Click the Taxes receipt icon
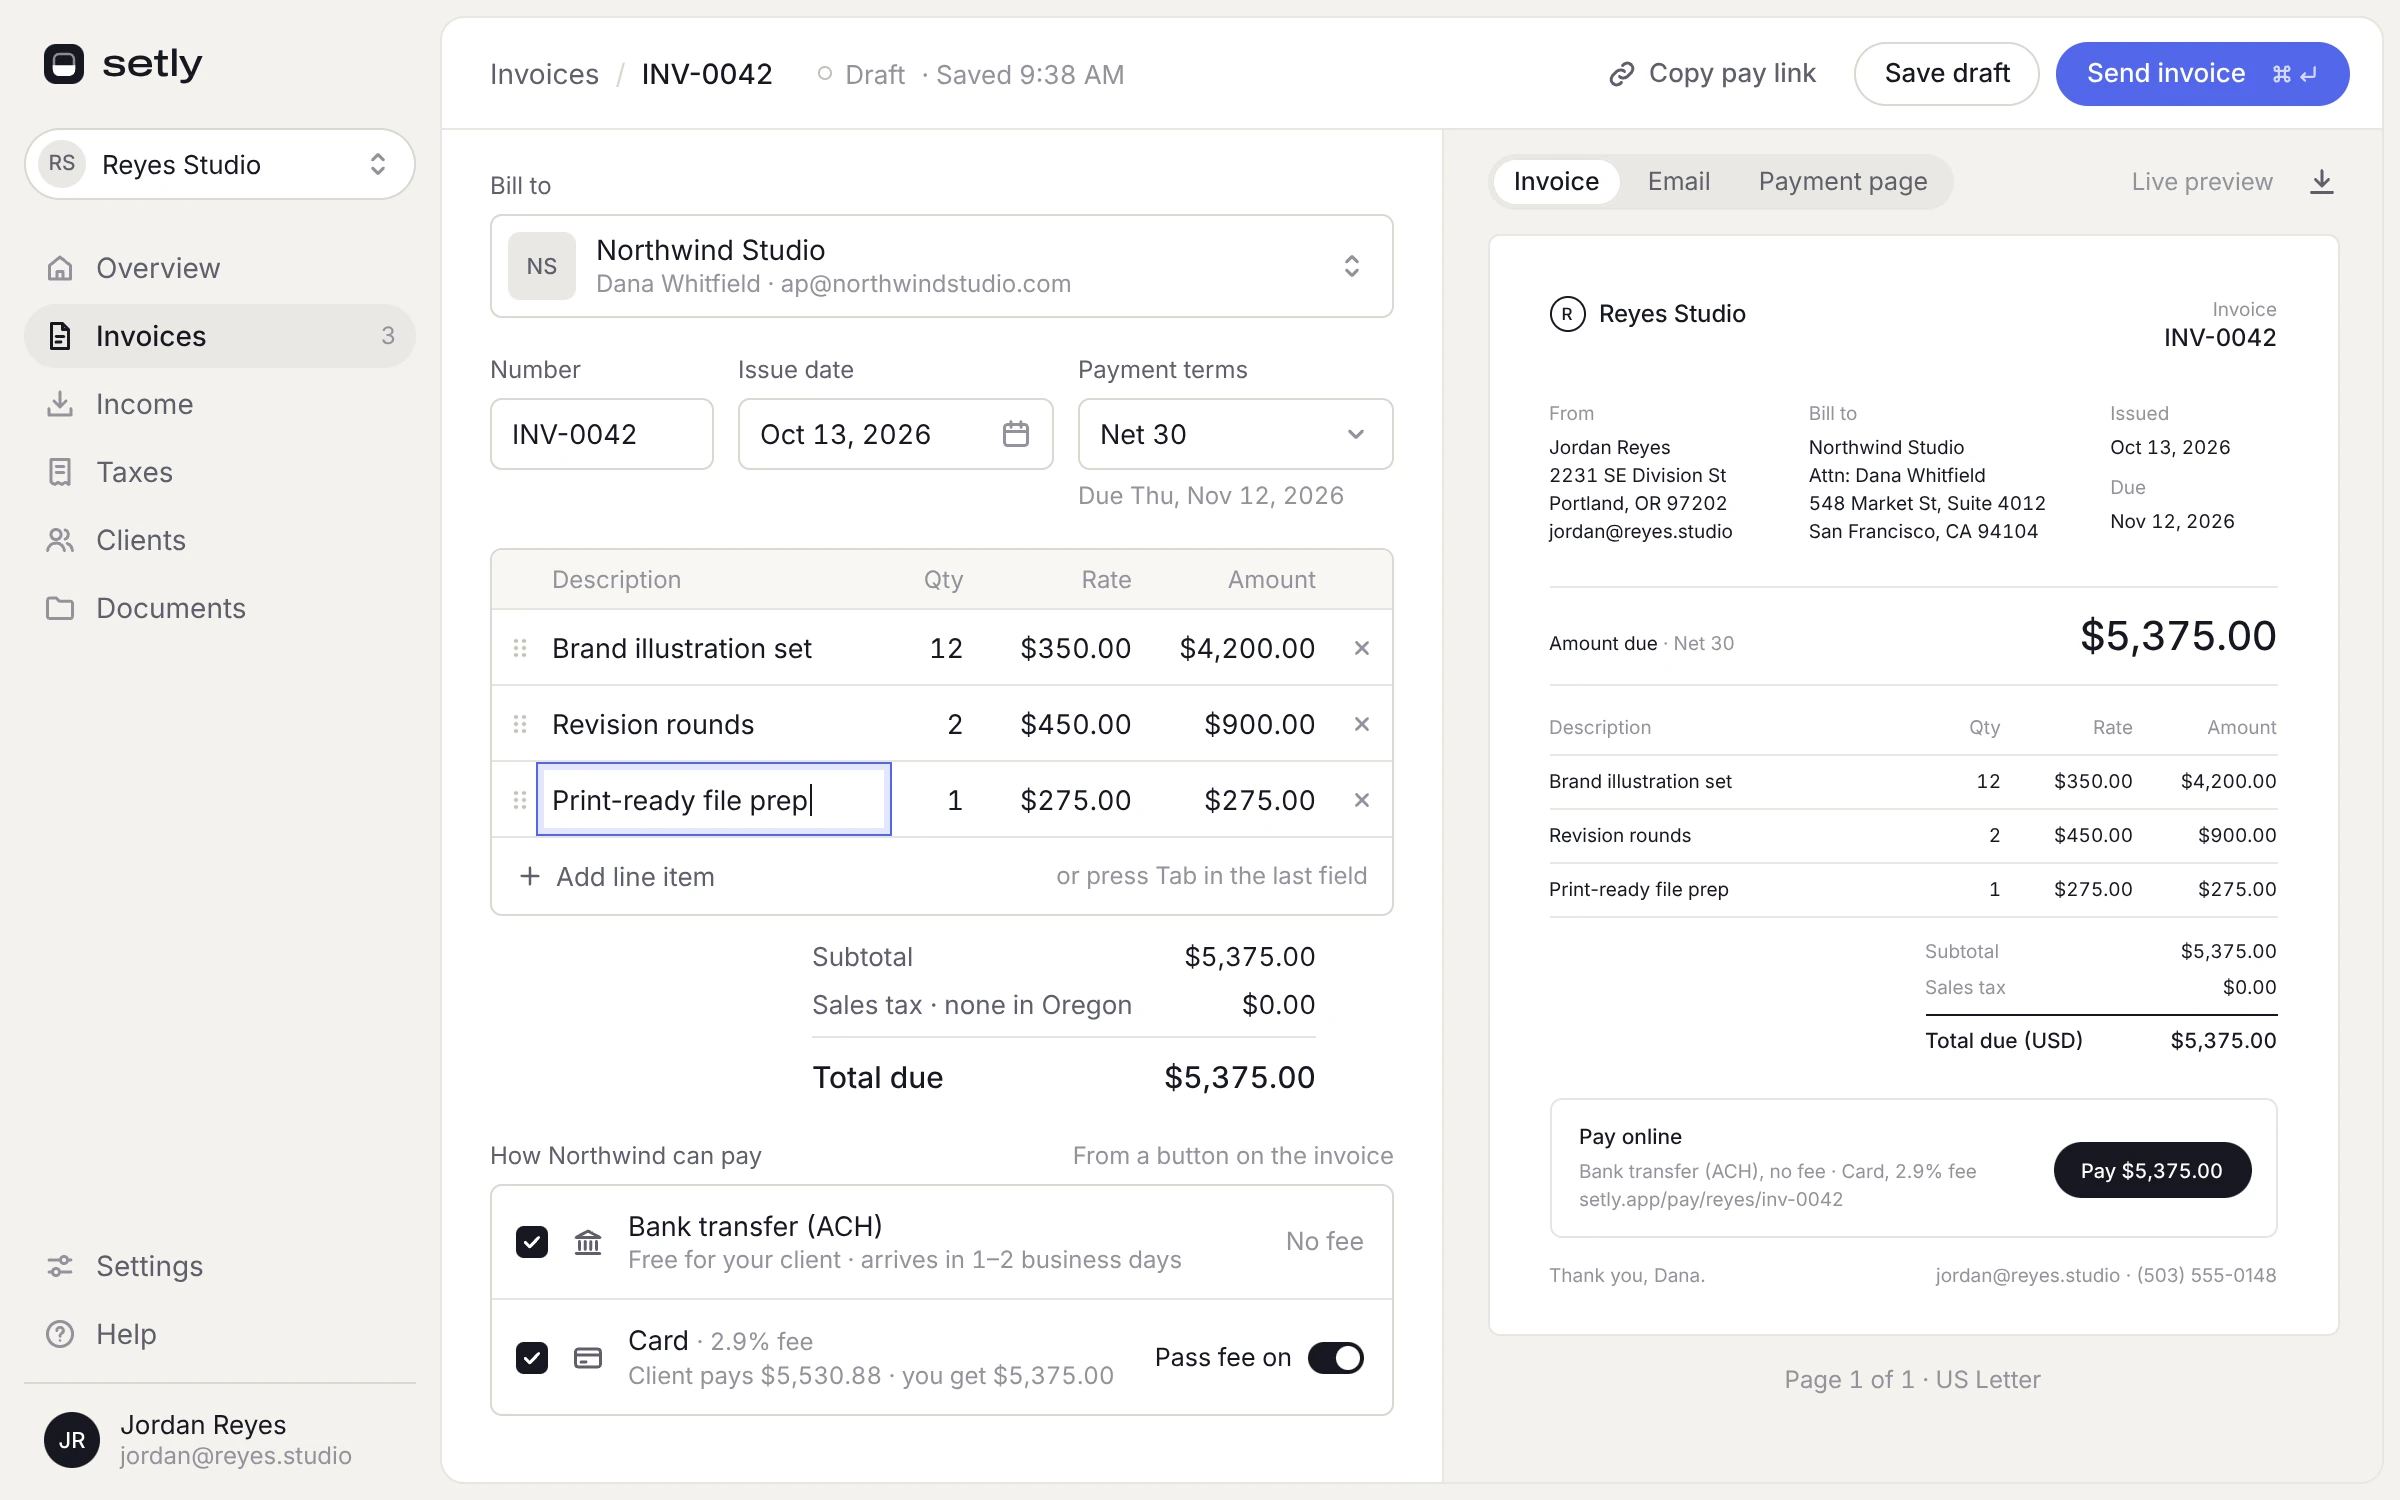Screen dimensions: 2400x1500 (x=60, y=472)
